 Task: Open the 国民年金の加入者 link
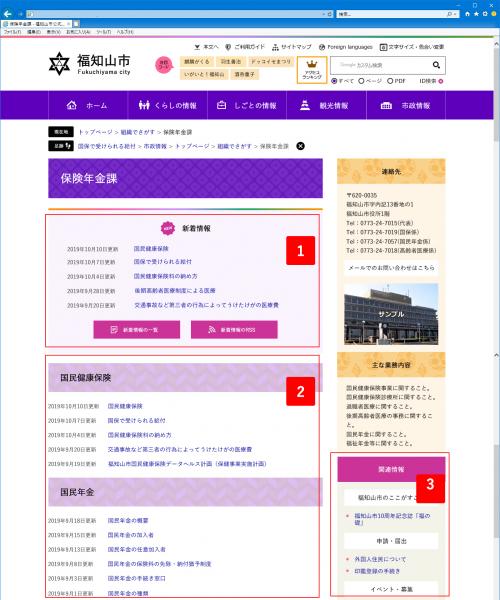click(x=130, y=535)
